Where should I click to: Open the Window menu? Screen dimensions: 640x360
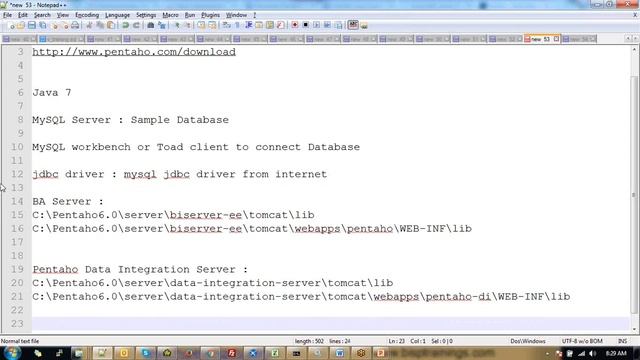[236, 15]
